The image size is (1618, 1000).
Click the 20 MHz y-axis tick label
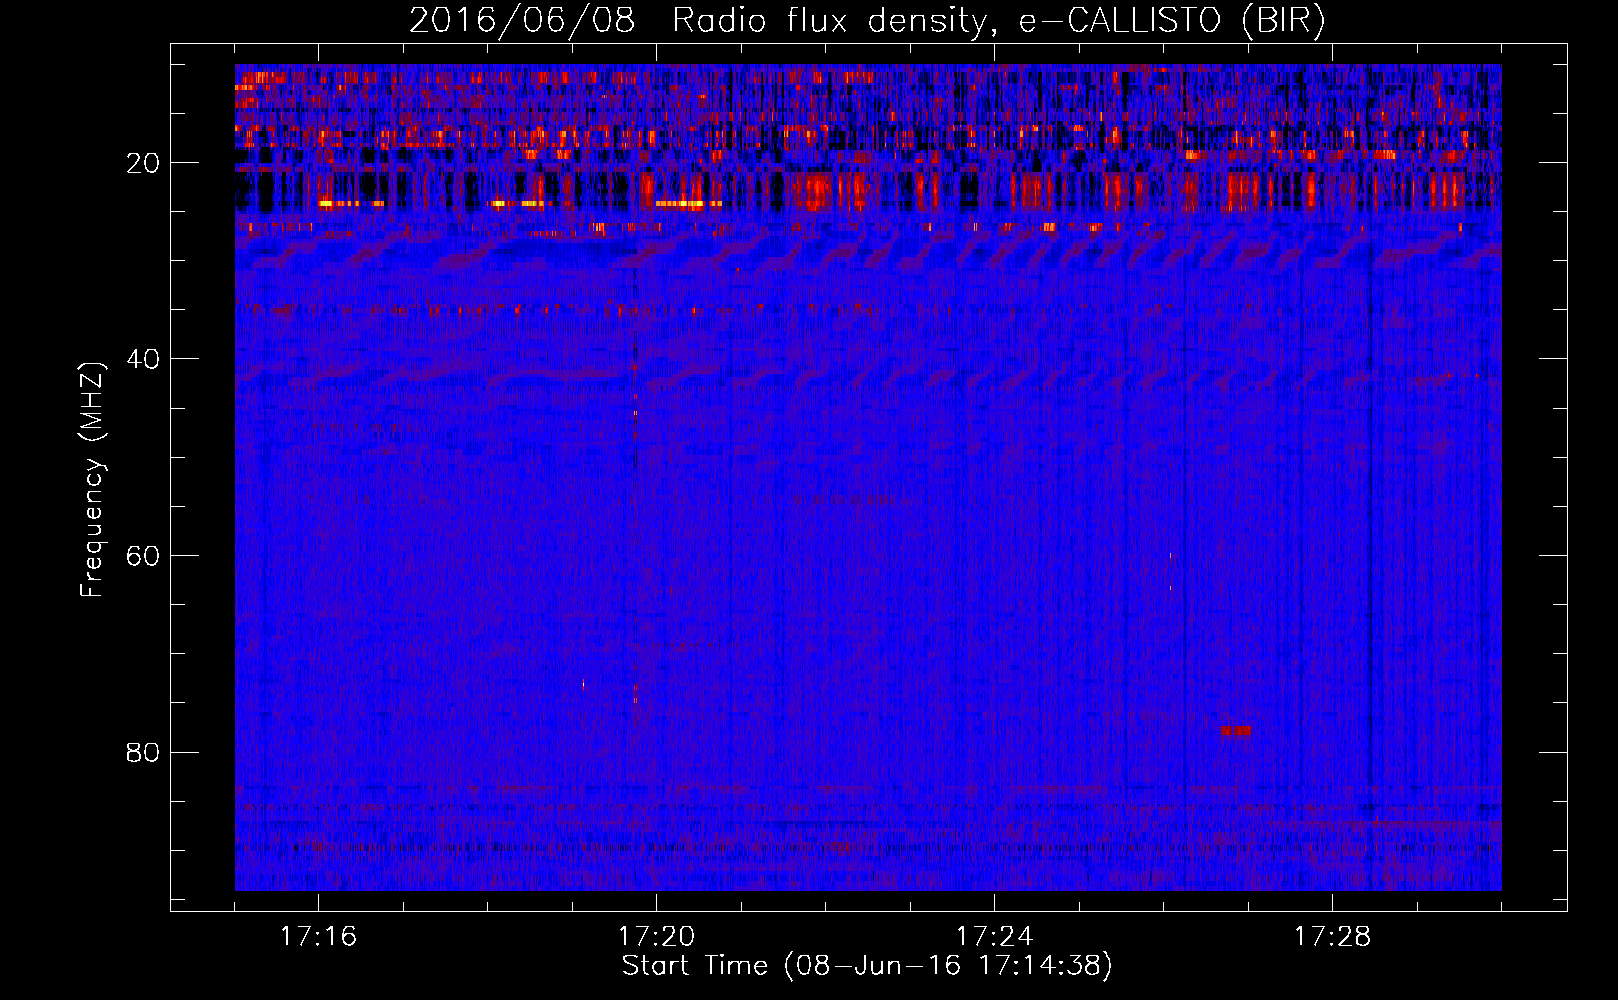pyautogui.click(x=143, y=163)
